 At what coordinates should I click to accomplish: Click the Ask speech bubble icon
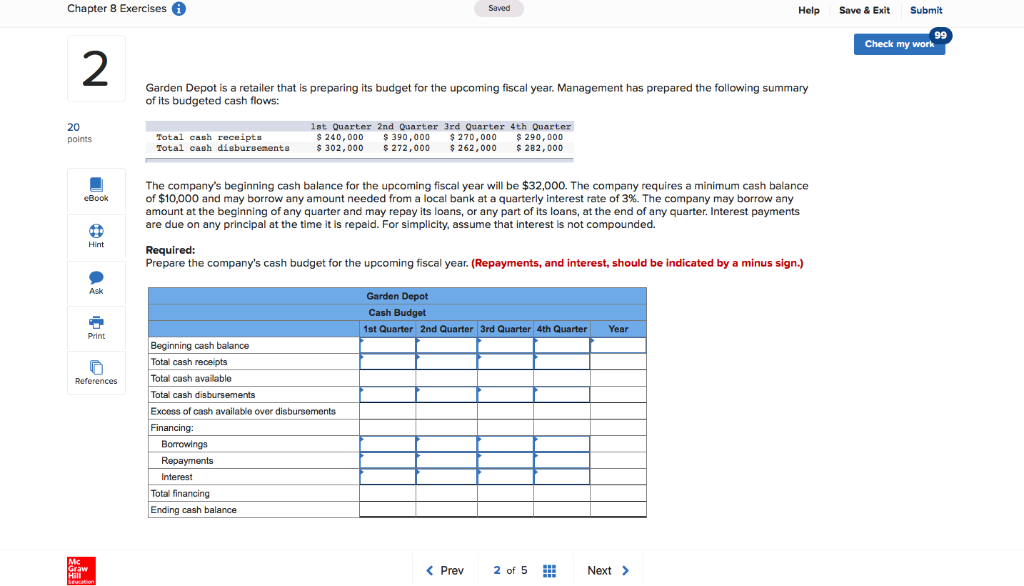95,283
